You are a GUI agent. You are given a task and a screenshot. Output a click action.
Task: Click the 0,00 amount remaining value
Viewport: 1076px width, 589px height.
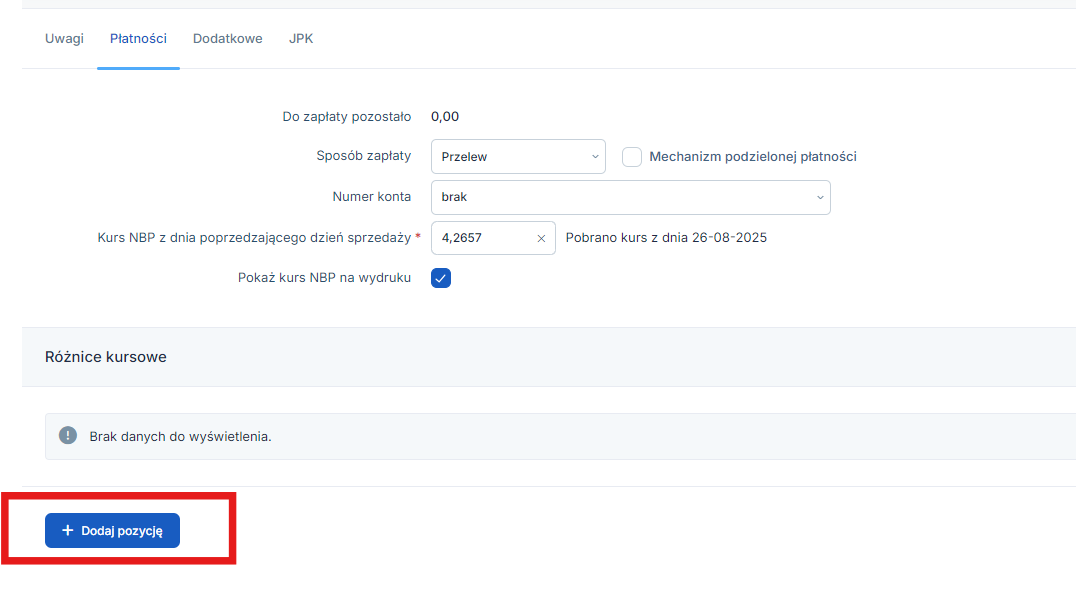445,117
